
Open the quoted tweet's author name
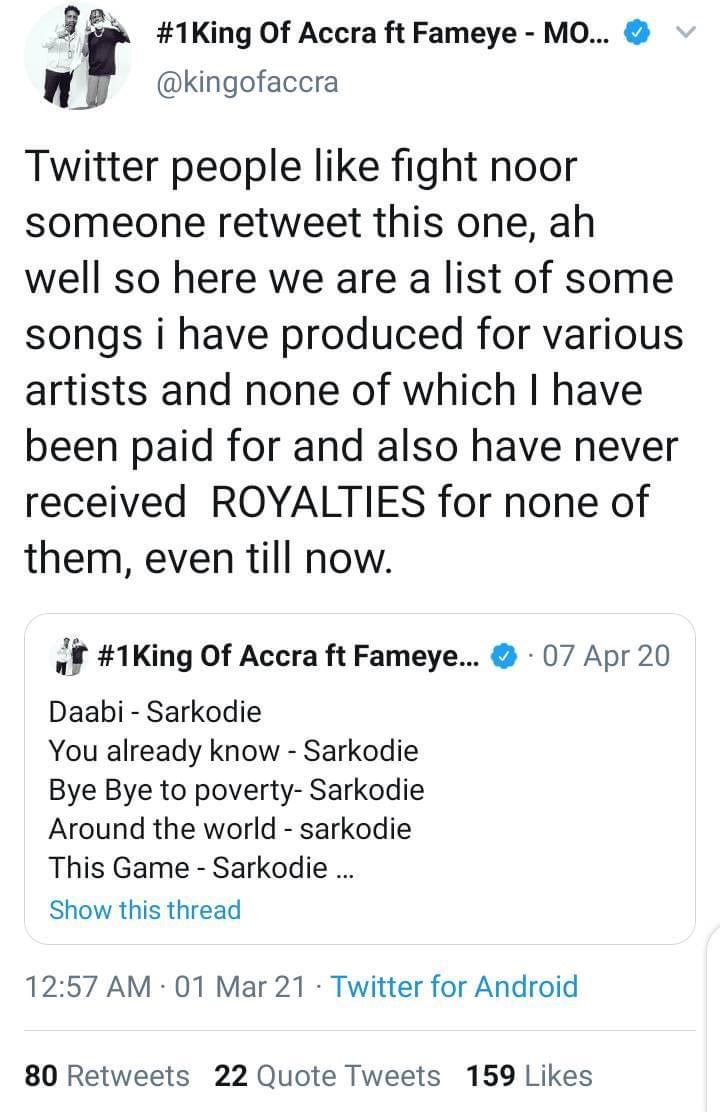(x=290, y=656)
